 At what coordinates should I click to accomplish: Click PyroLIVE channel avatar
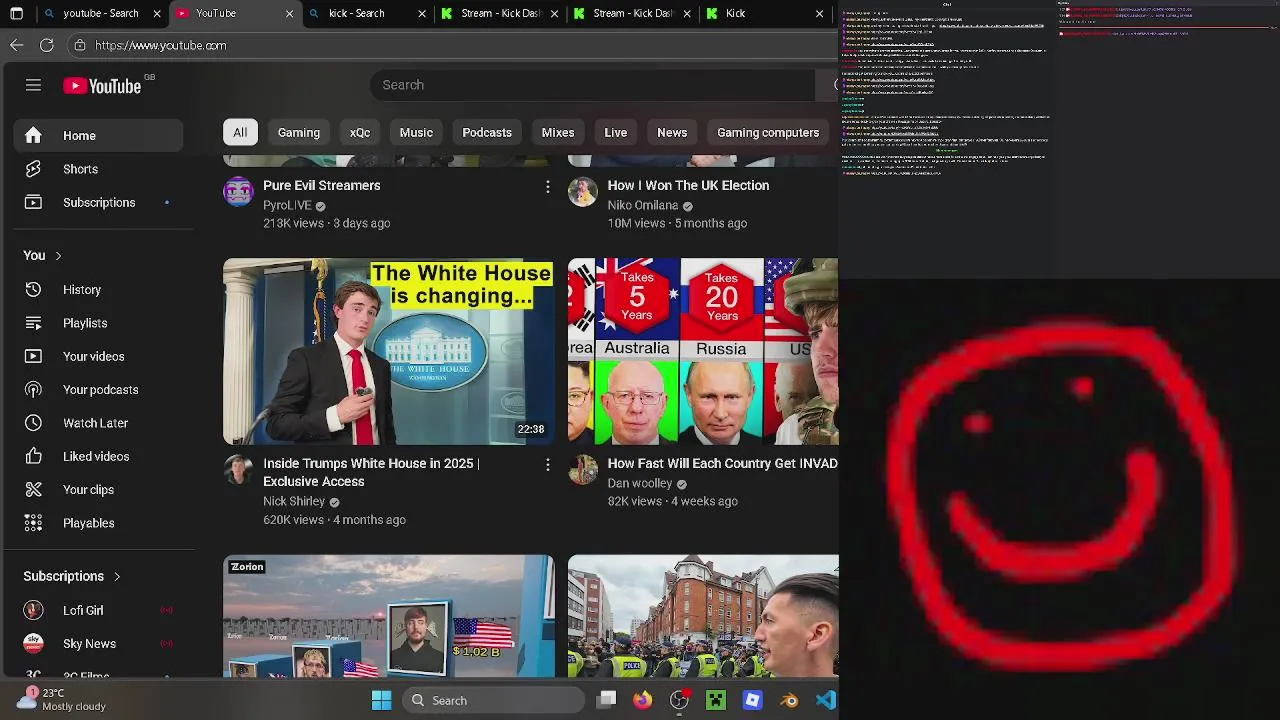coord(238,191)
